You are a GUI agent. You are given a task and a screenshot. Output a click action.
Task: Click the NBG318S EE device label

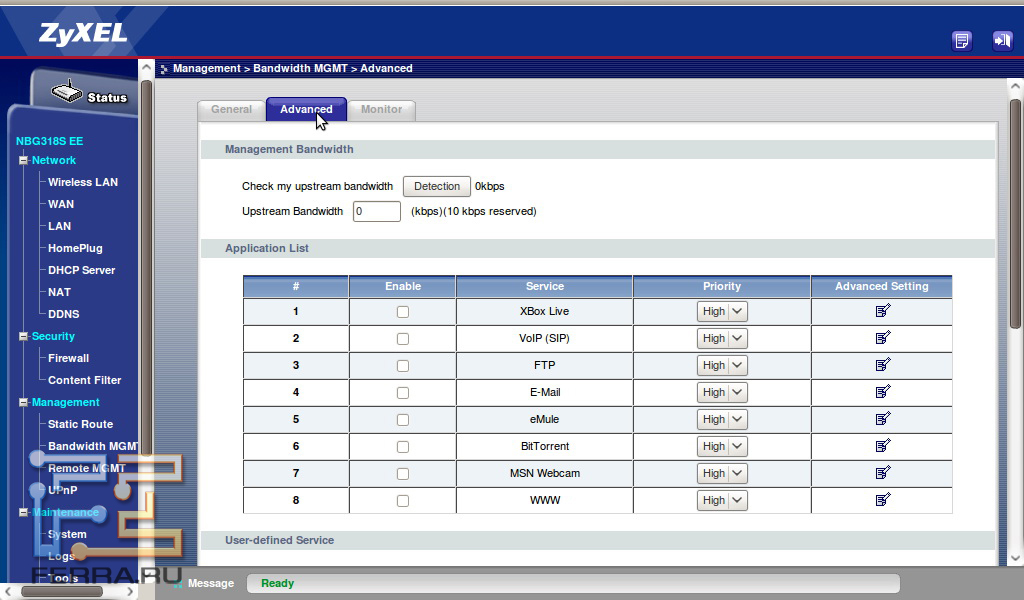pos(50,141)
